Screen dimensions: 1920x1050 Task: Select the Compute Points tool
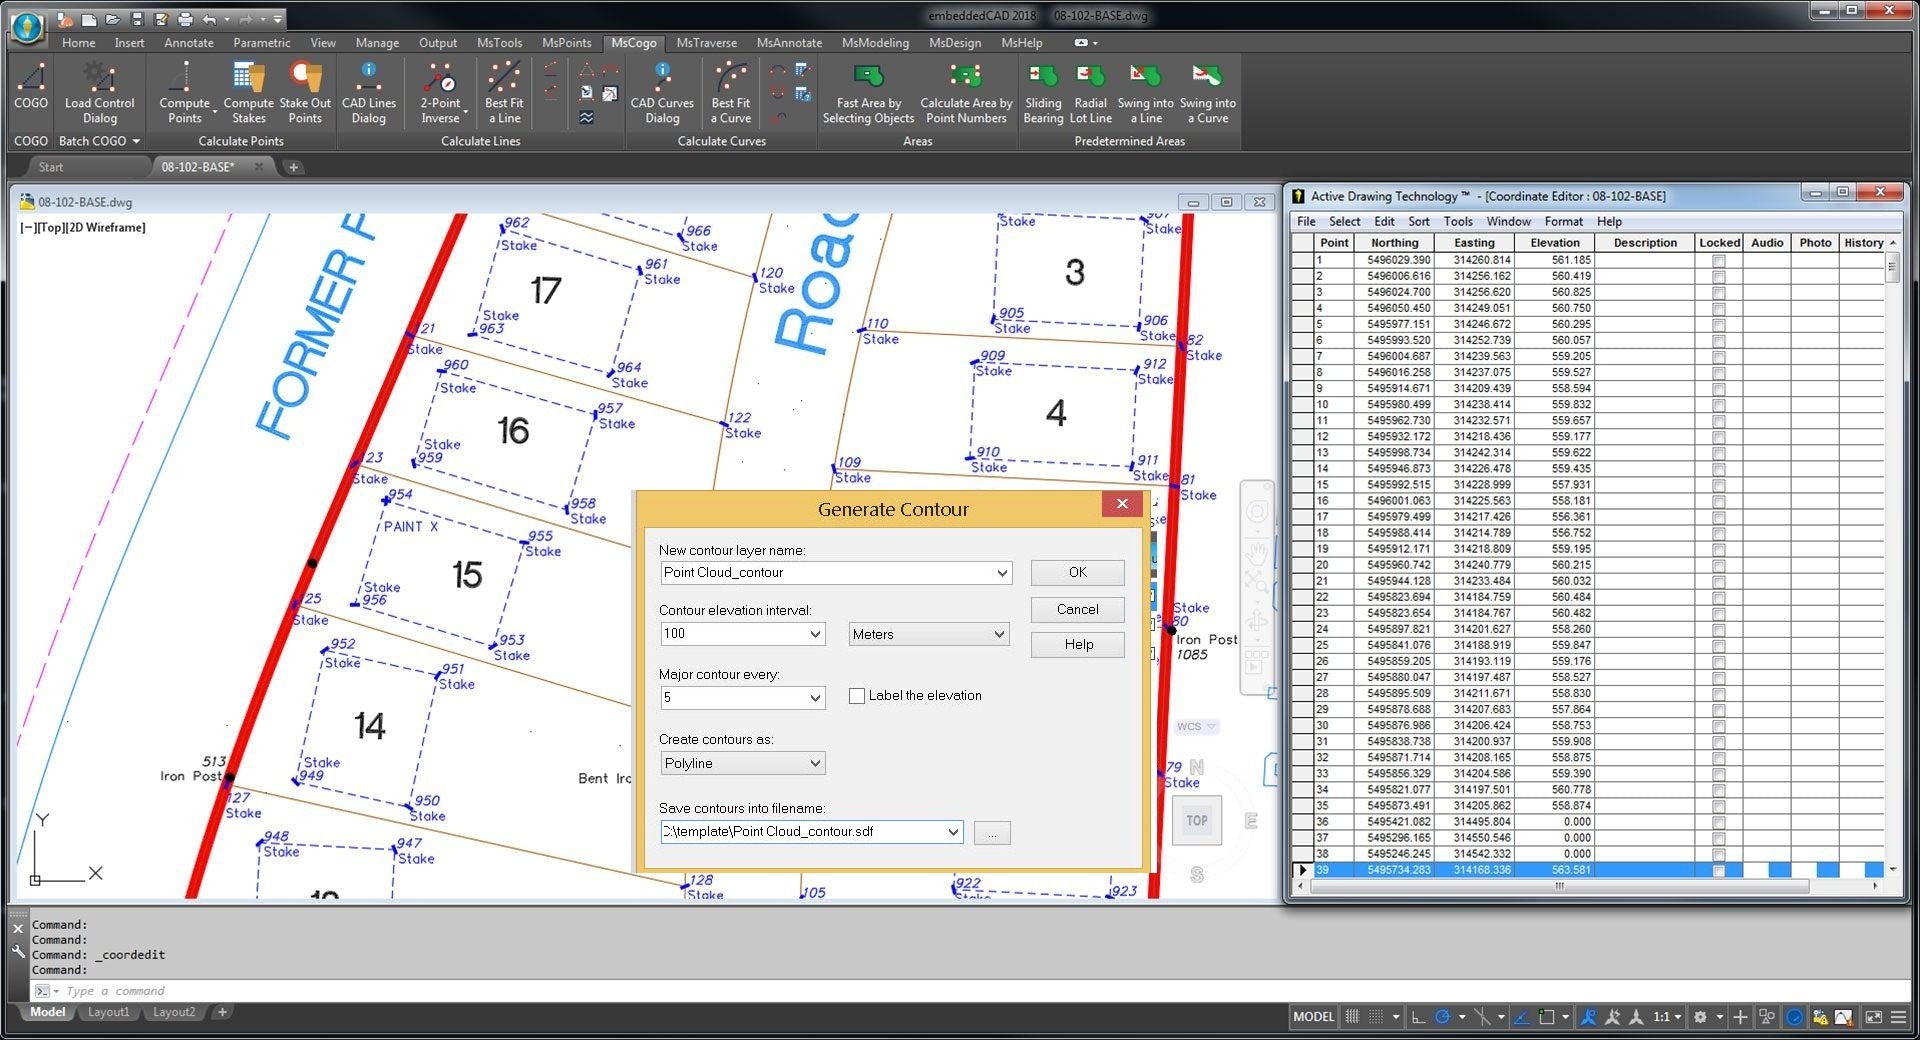(x=184, y=92)
